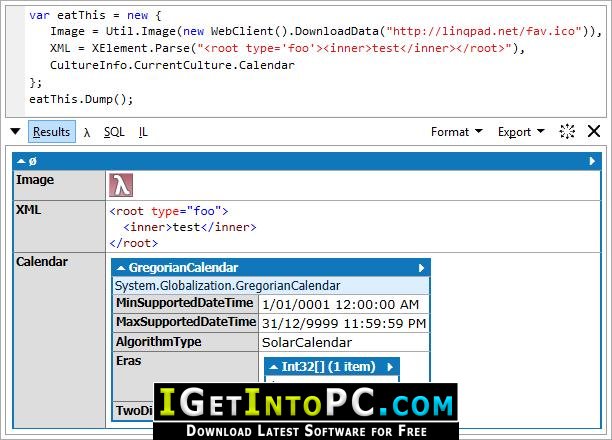Switch to the SQL tab
The width and height of the screenshot is (612, 440).
[114, 132]
